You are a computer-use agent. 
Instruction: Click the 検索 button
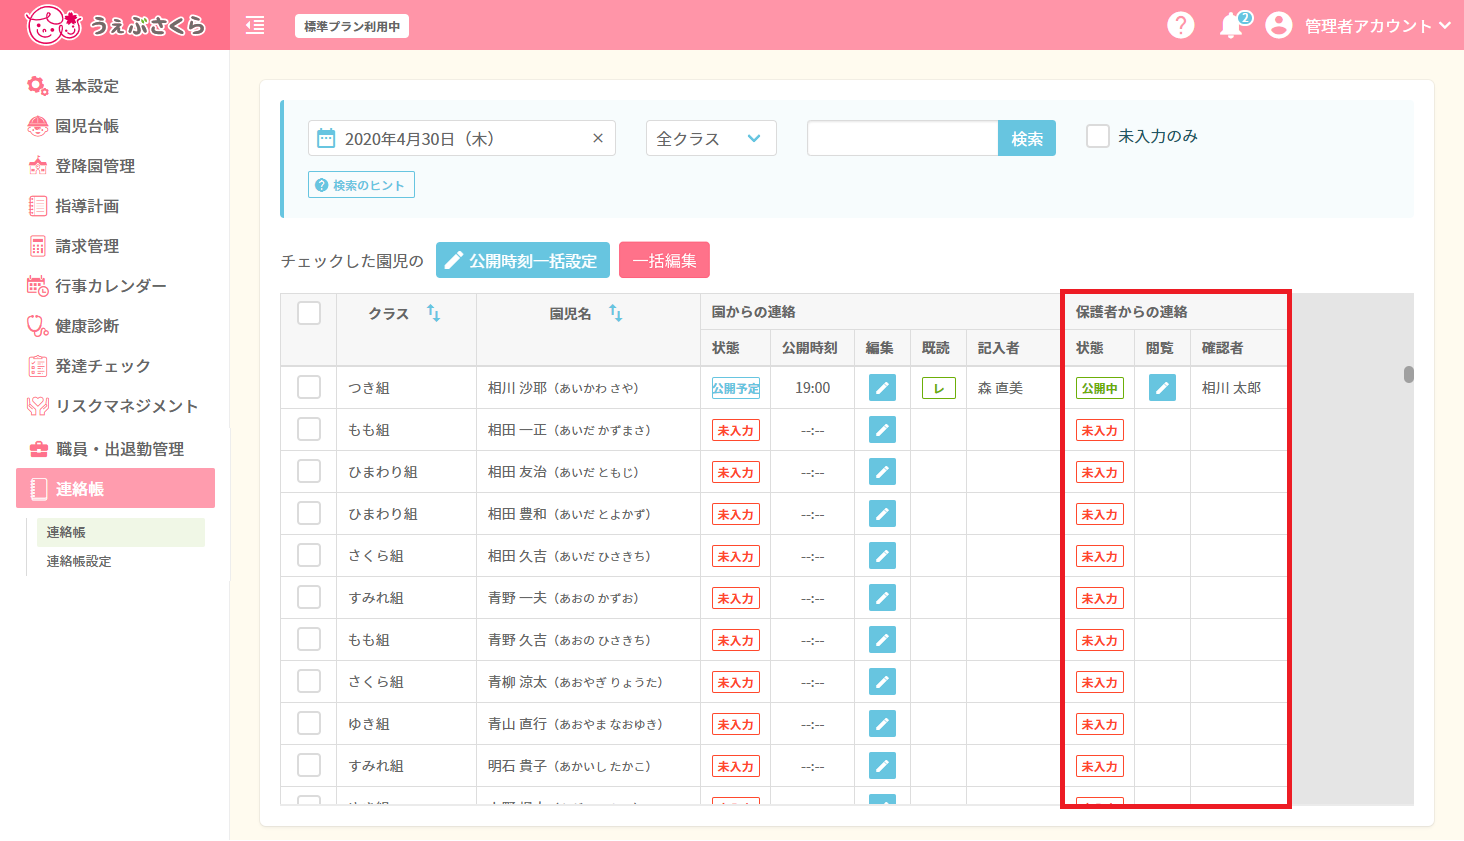1027,138
